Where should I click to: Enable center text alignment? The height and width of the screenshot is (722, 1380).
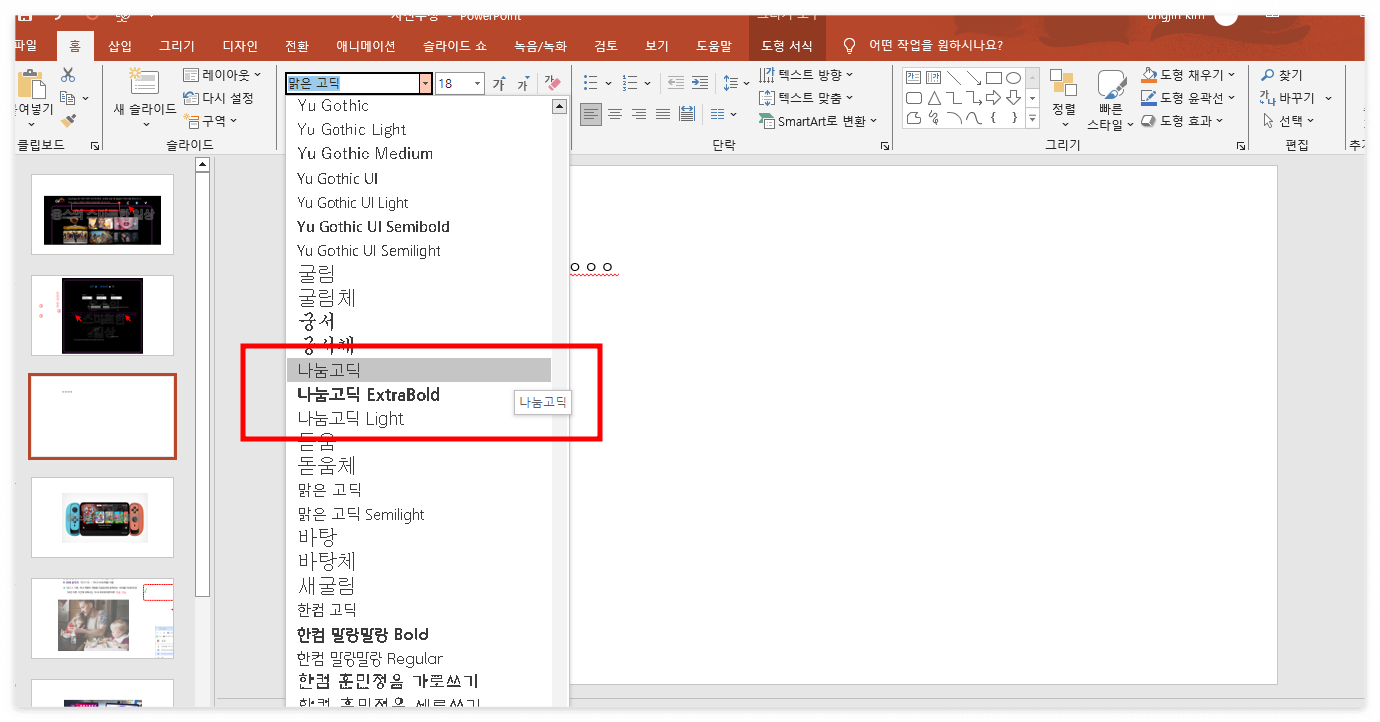615,112
